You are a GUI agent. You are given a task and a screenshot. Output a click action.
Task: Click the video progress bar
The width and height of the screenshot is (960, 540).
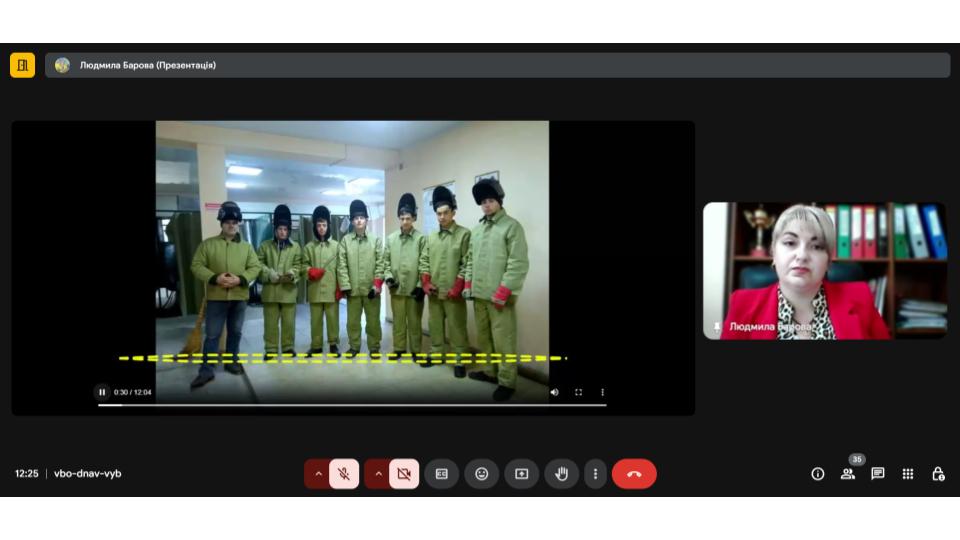coord(352,405)
